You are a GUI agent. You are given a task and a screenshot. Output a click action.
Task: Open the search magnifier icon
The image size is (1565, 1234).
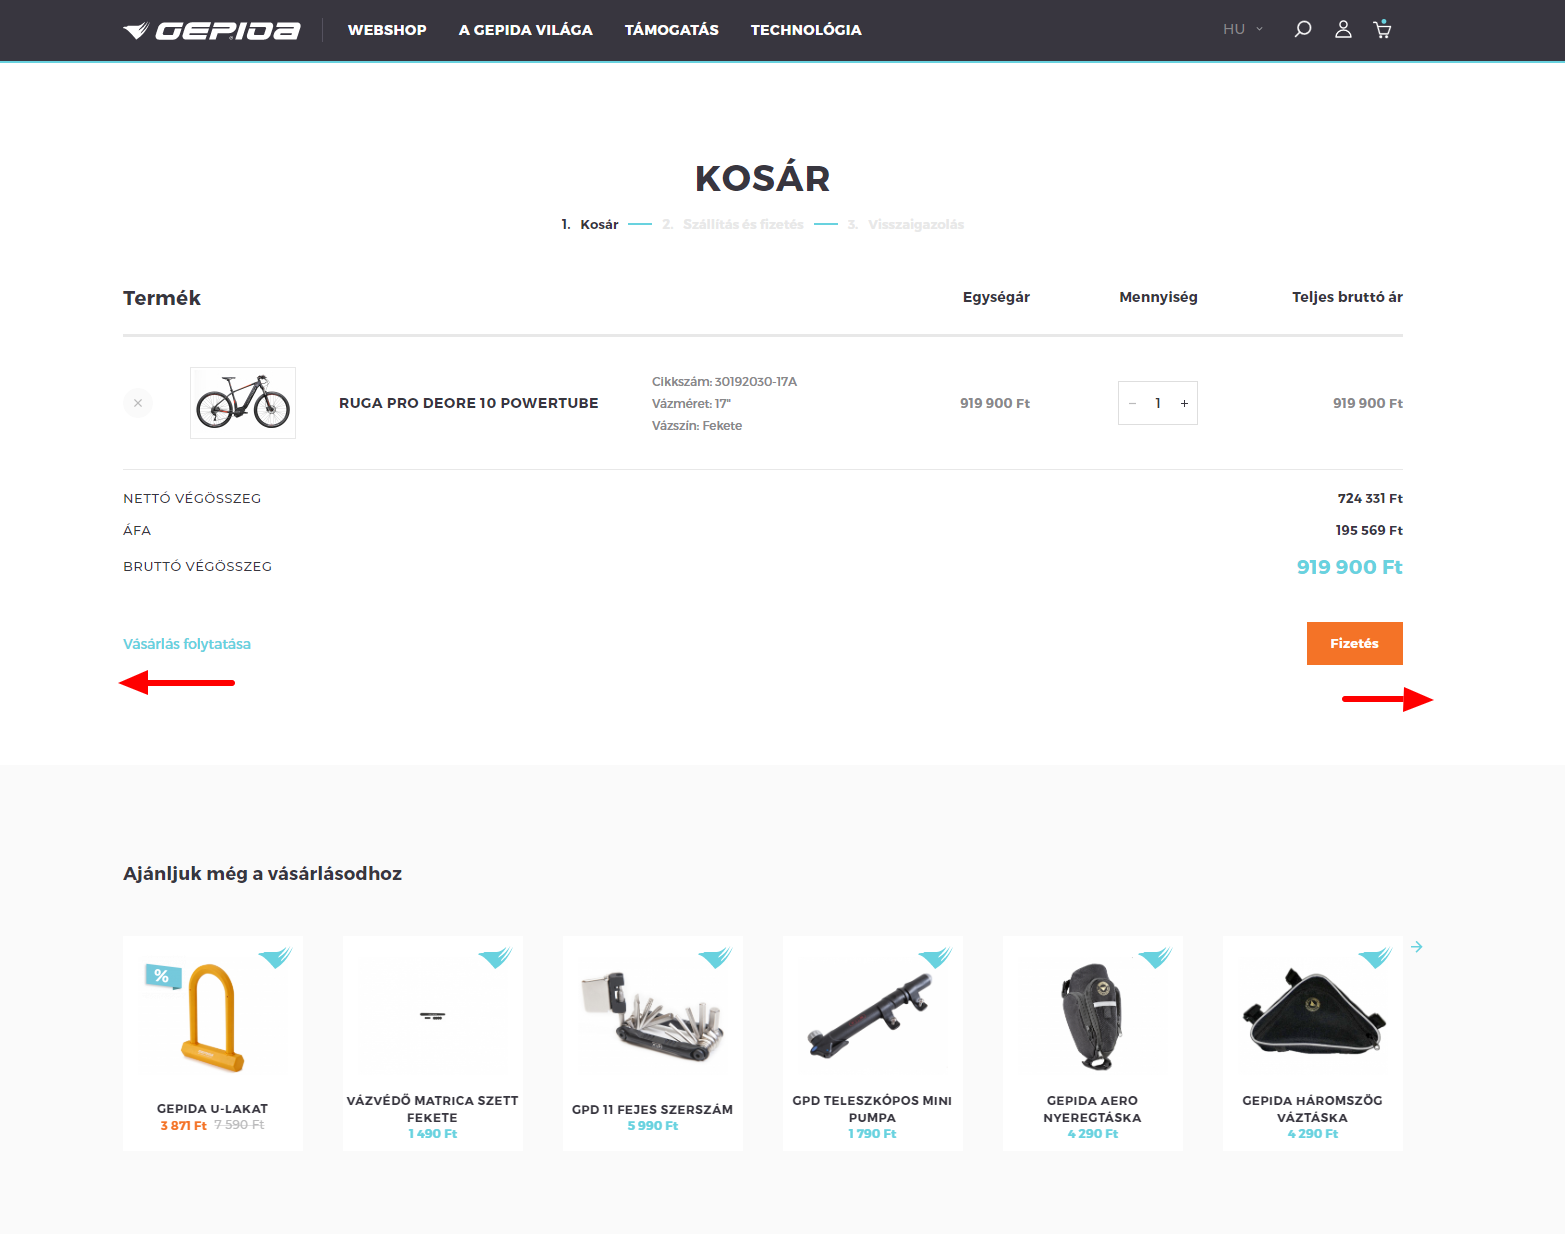coord(1303,29)
